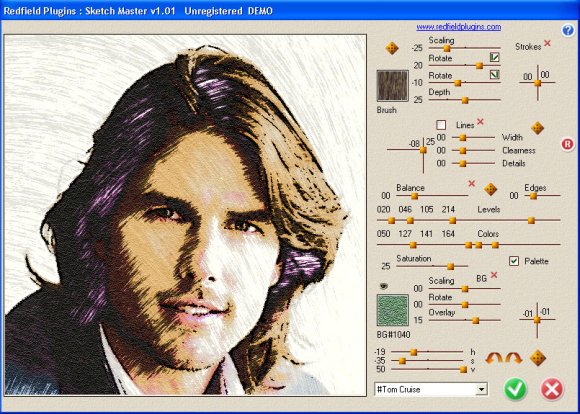Toggle first Rotate direction icon
The height and width of the screenshot is (414, 580).
pos(495,57)
